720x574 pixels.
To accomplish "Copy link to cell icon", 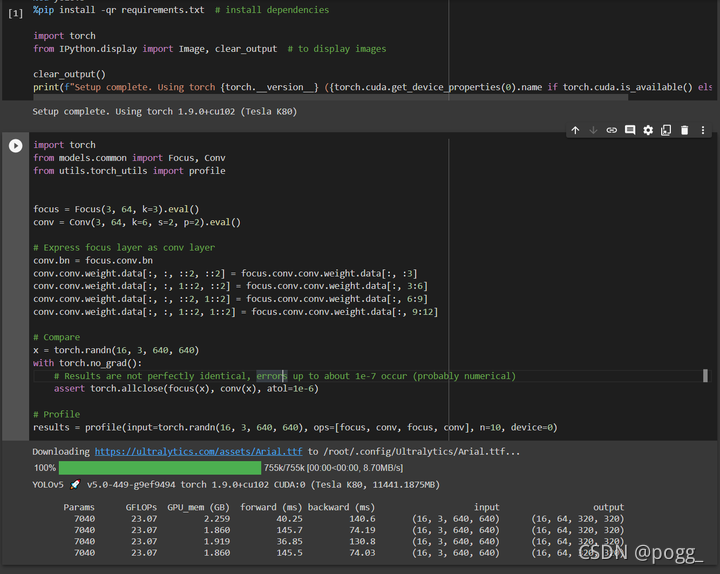I will (x=612, y=130).
